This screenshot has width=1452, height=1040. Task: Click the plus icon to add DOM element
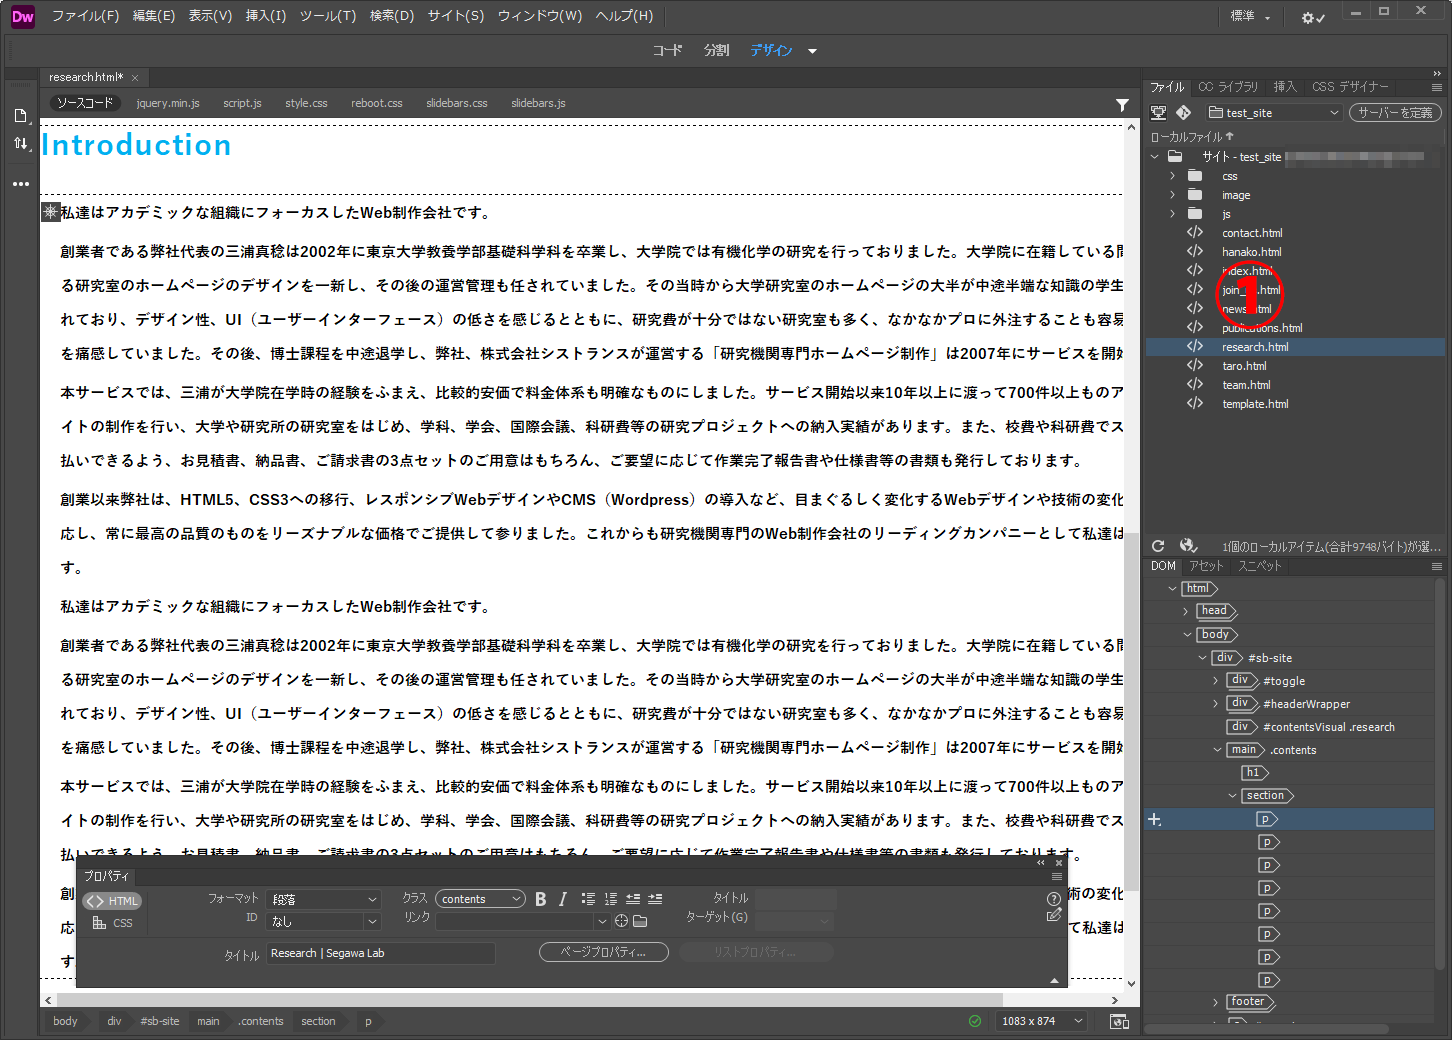[1154, 819]
